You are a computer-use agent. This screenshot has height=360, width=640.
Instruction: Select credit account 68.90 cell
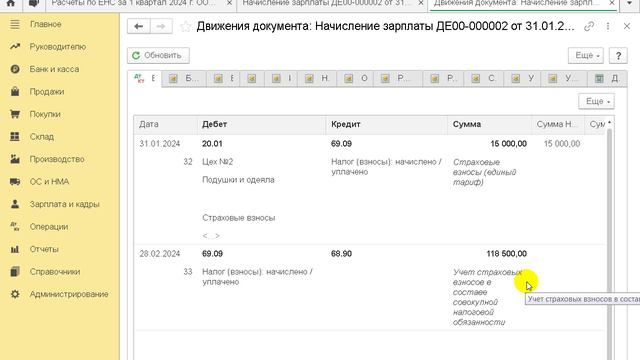coord(341,254)
